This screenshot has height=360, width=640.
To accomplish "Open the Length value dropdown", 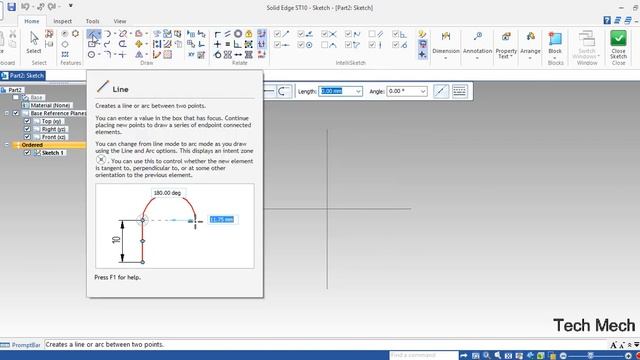I will (x=358, y=91).
